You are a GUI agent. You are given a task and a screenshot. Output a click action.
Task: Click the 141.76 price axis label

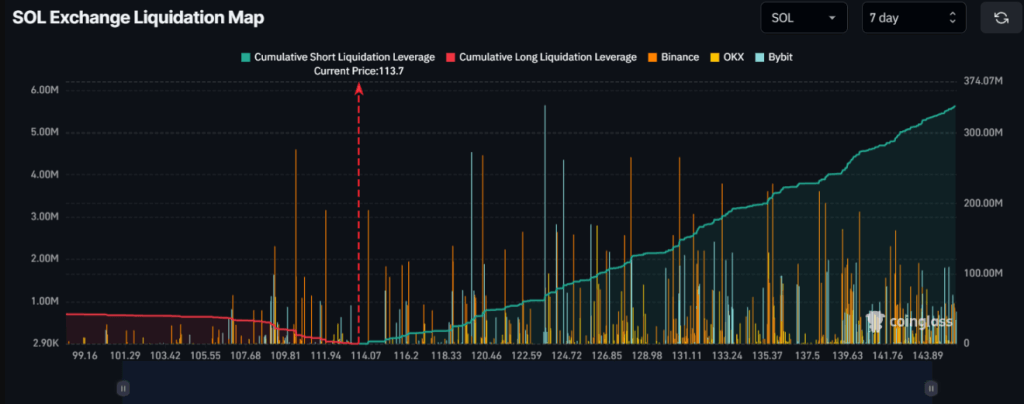click(888, 356)
